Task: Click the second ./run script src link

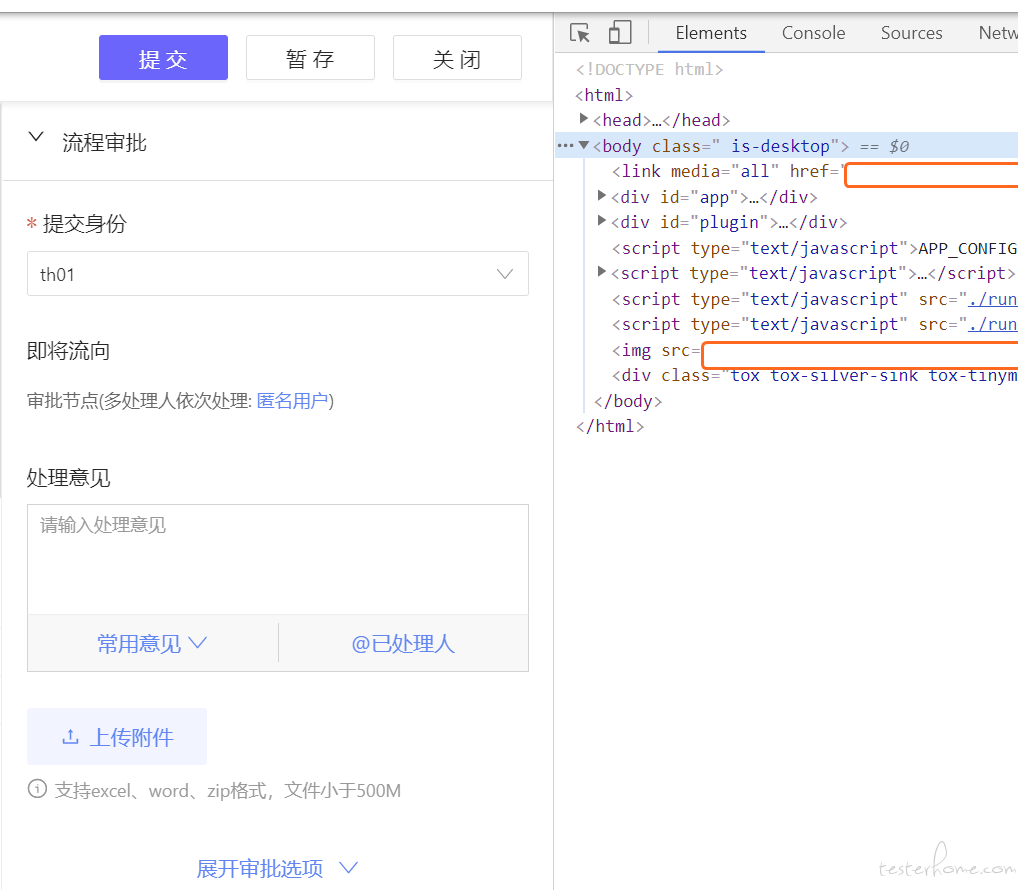Action: click(992, 325)
